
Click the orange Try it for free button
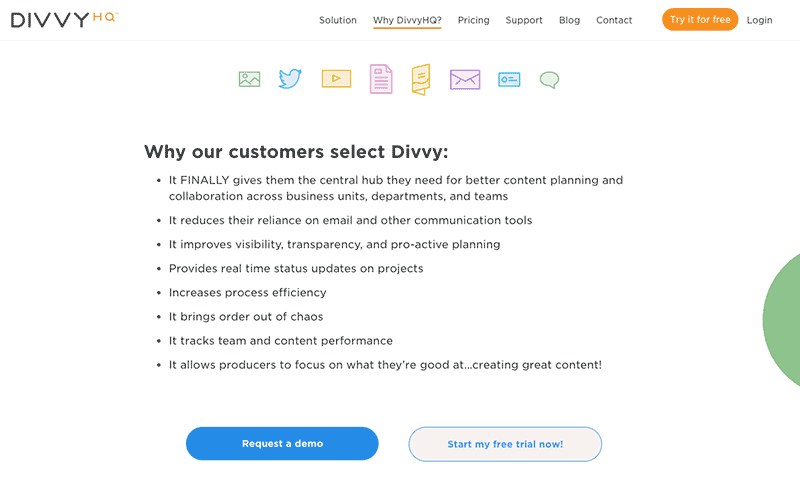click(700, 19)
